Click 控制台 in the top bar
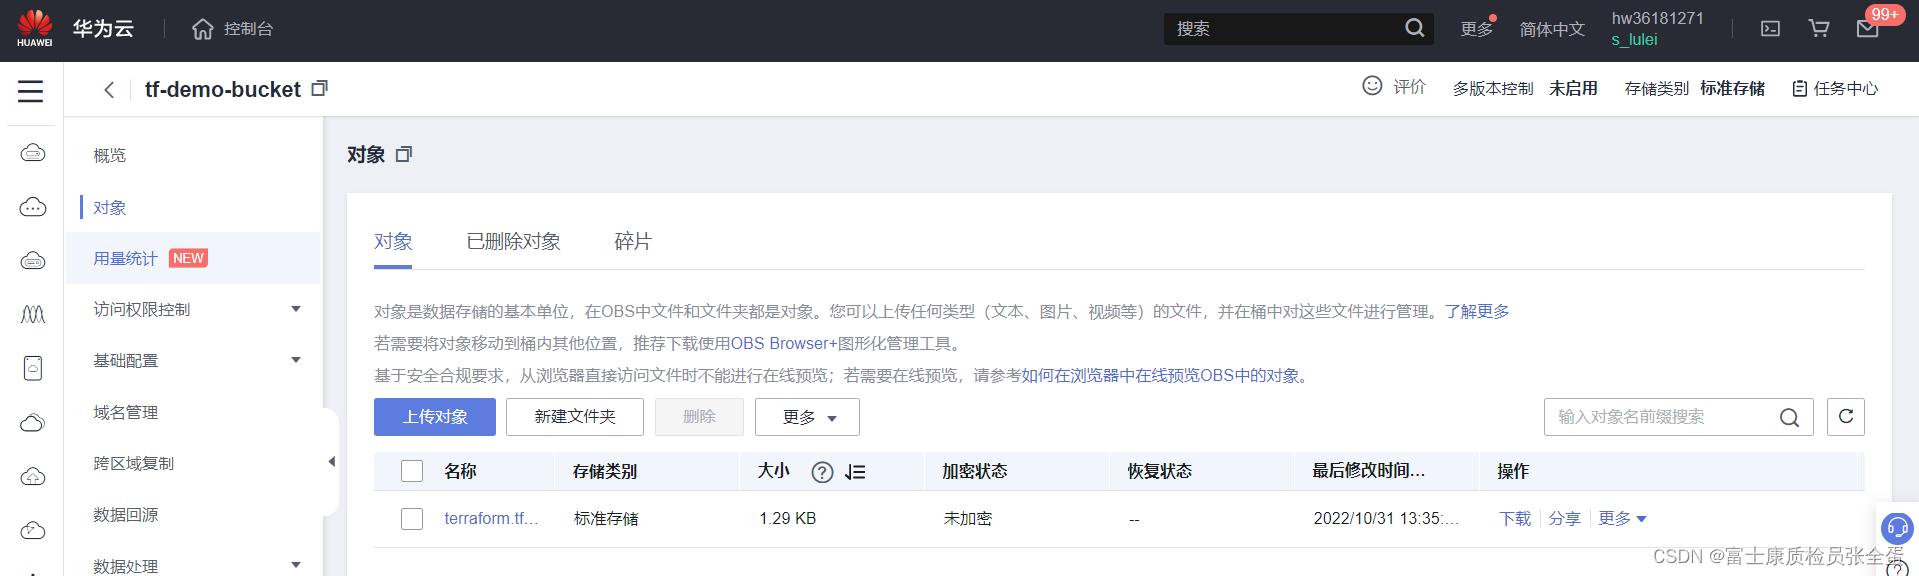Image resolution: width=1919 pixels, height=576 pixels. coord(249,29)
